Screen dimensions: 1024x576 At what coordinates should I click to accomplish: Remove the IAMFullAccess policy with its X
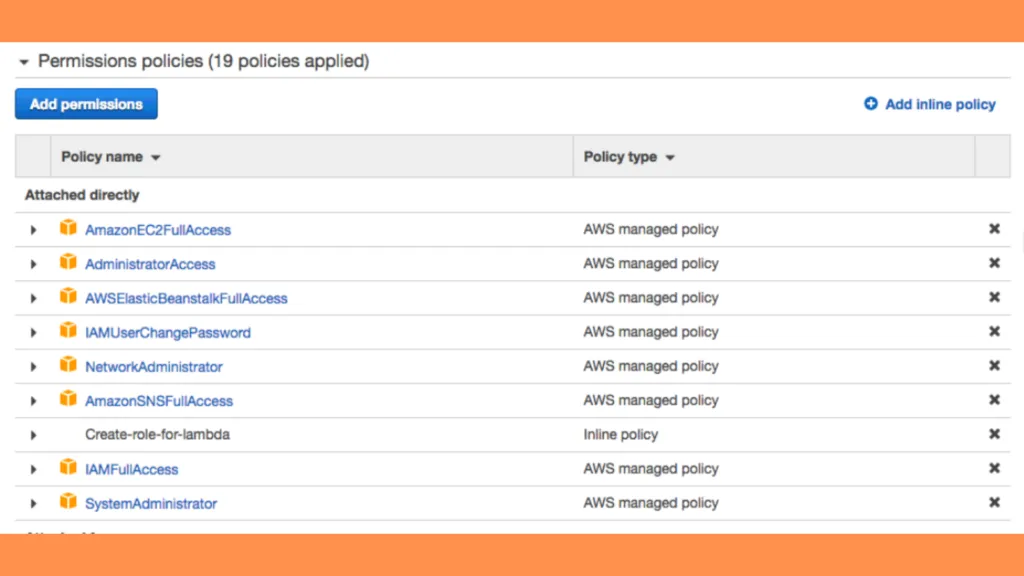pyautogui.click(x=994, y=468)
